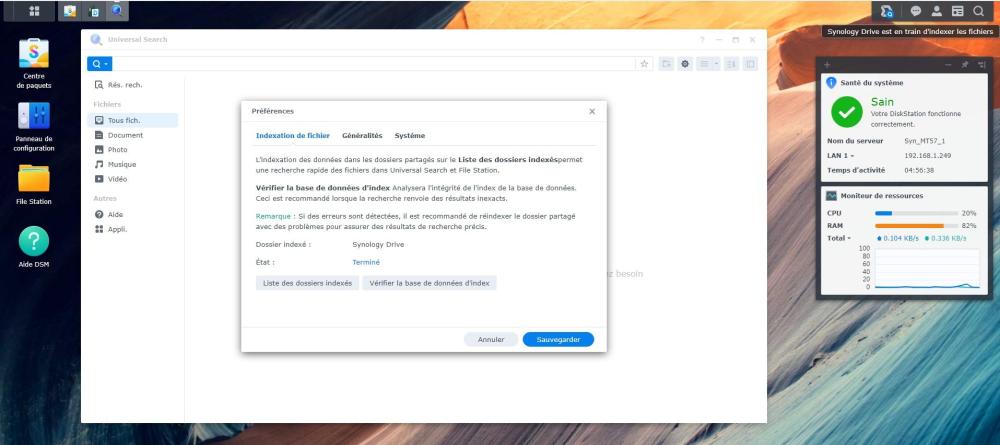This screenshot has width=1000, height=445.
Task: Expand the view mode dropdown arrow
Action: pyautogui.click(x=716, y=64)
